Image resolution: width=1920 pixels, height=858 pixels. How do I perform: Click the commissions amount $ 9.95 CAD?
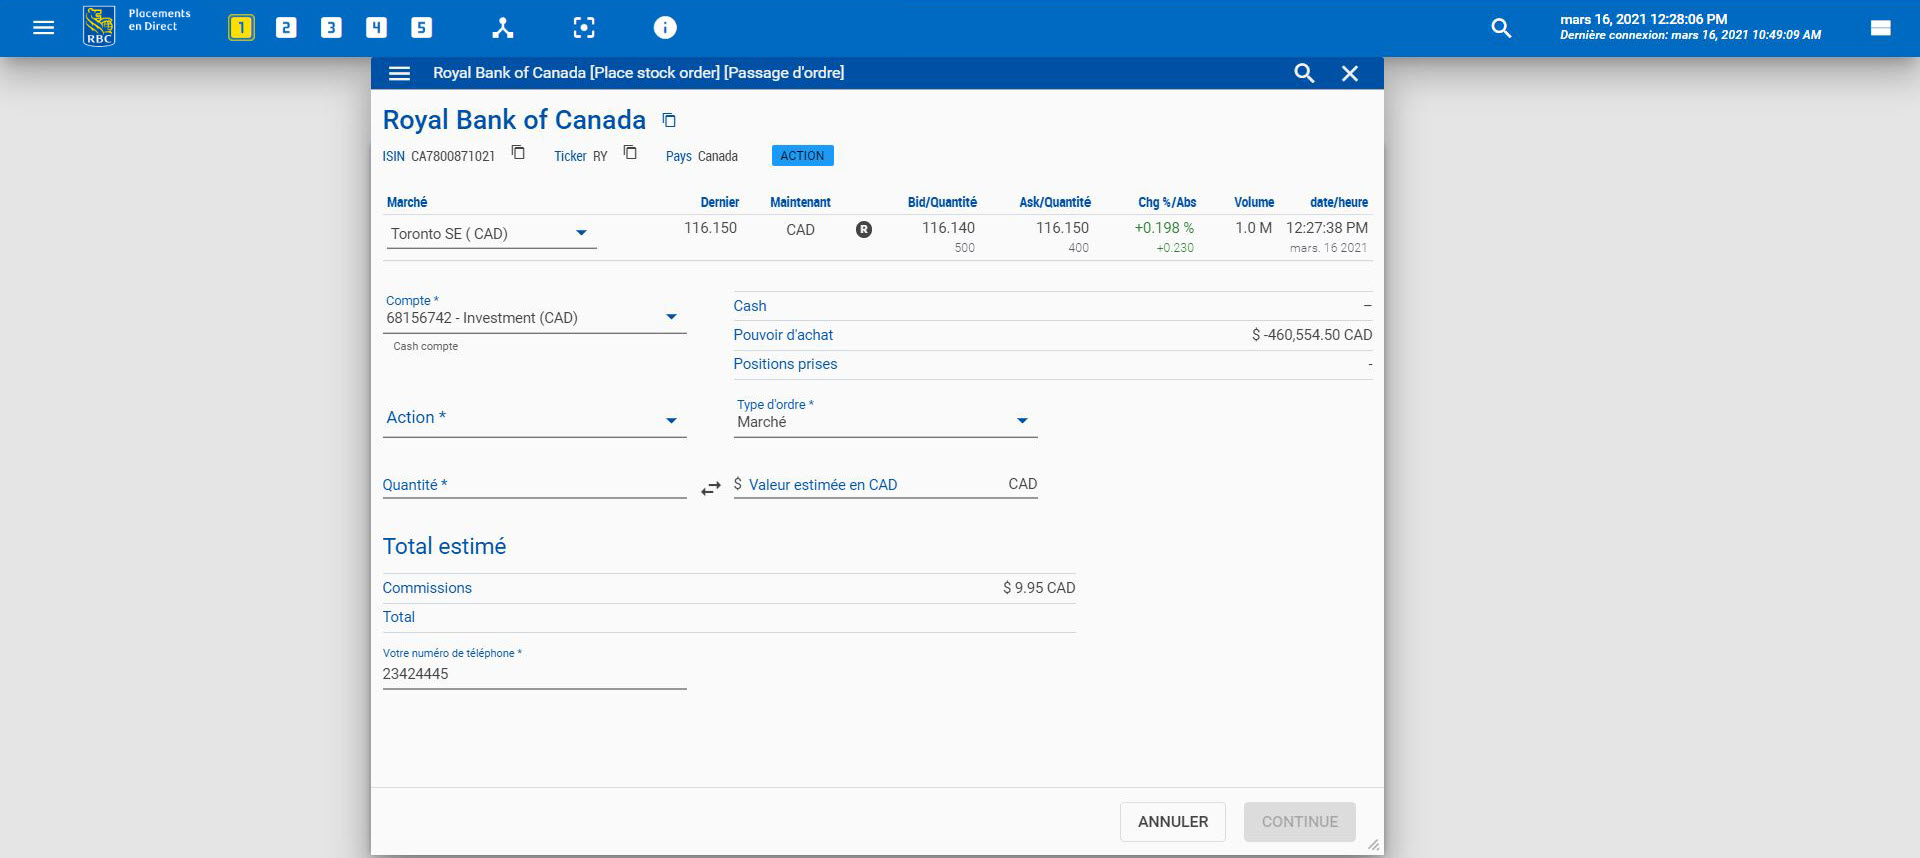(1039, 588)
